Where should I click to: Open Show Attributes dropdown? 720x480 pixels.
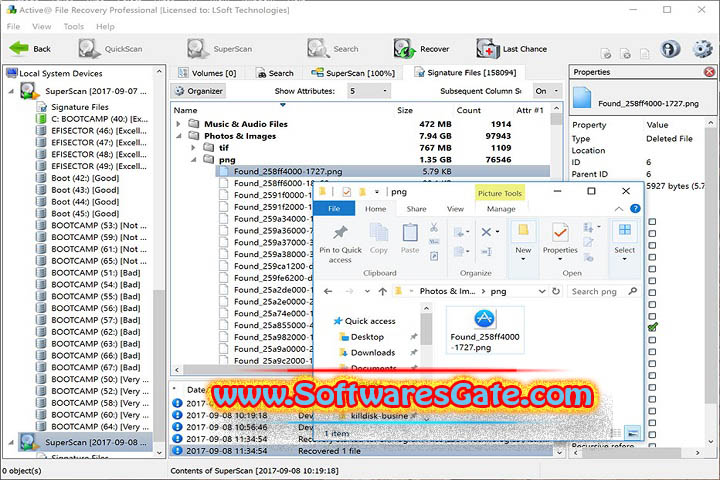(x=369, y=91)
